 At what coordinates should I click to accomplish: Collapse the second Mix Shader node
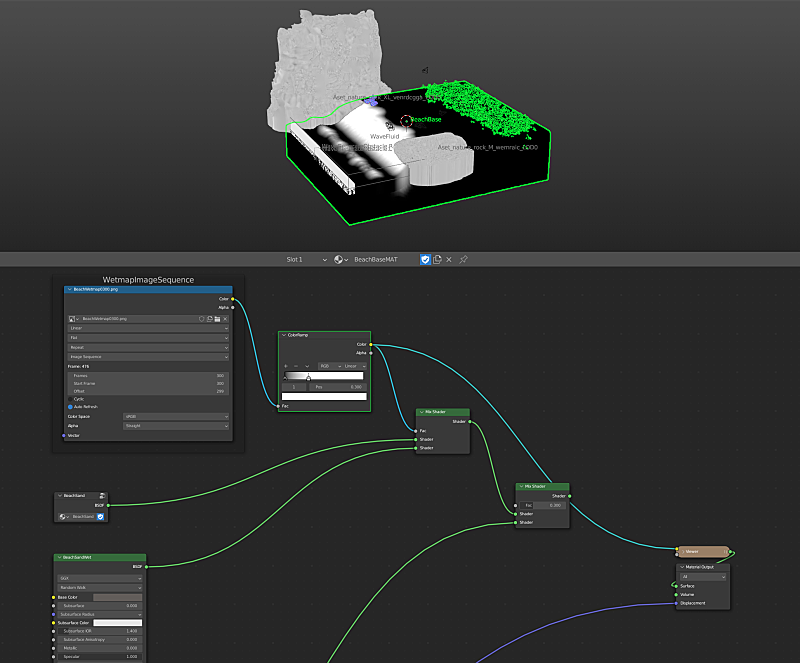(x=521, y=487)
